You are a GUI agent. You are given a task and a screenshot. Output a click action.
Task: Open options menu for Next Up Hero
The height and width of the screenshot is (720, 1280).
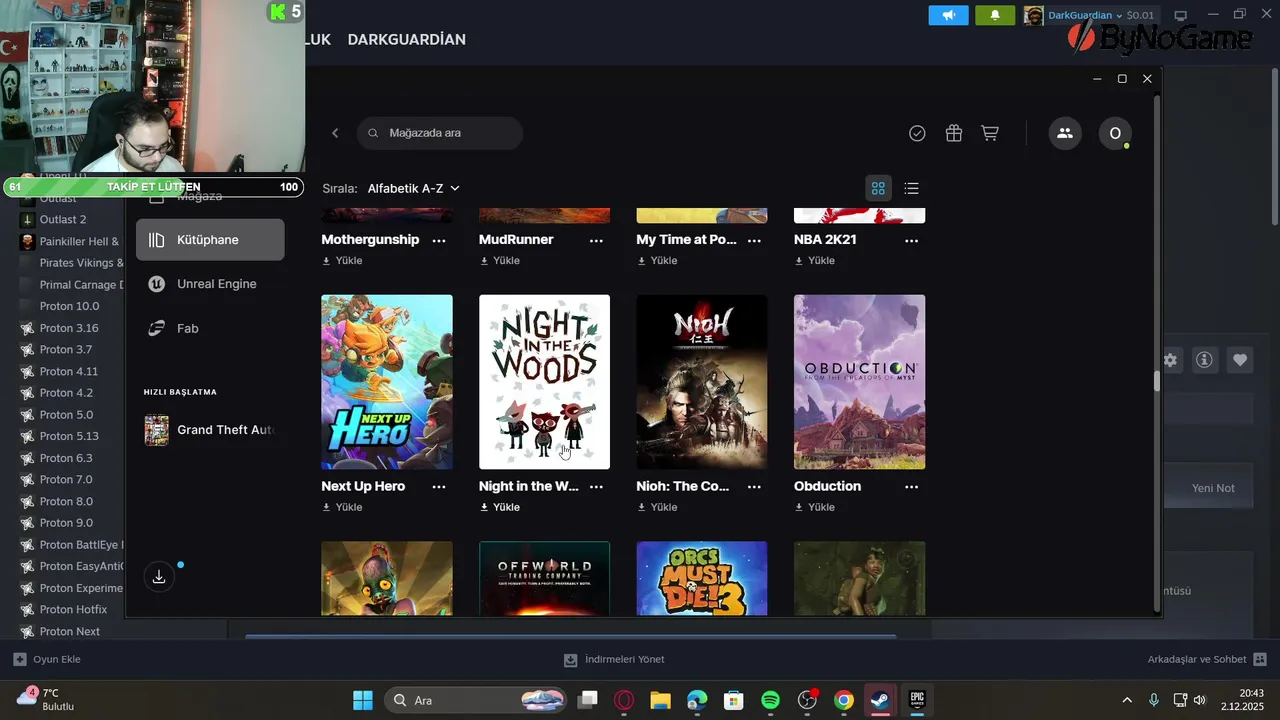439,487
